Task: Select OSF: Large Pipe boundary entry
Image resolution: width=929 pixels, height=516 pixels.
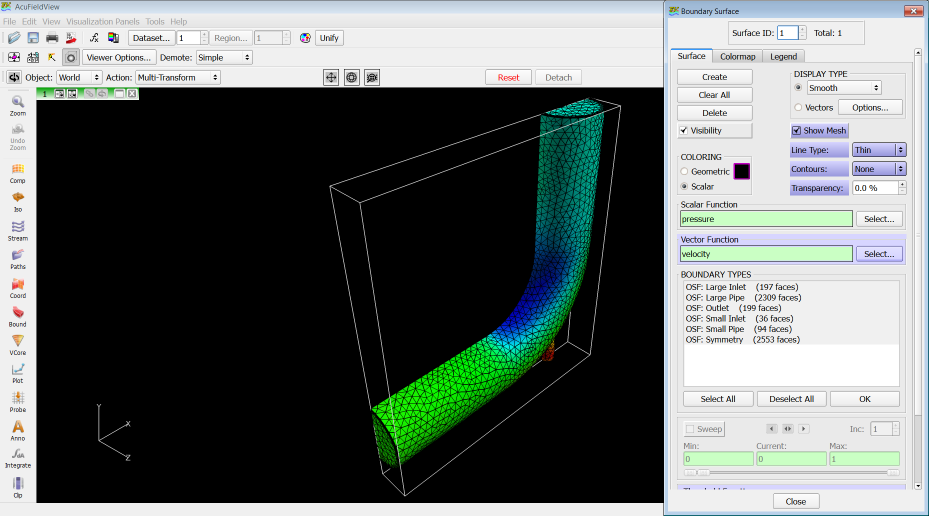Action: point(743,298)
